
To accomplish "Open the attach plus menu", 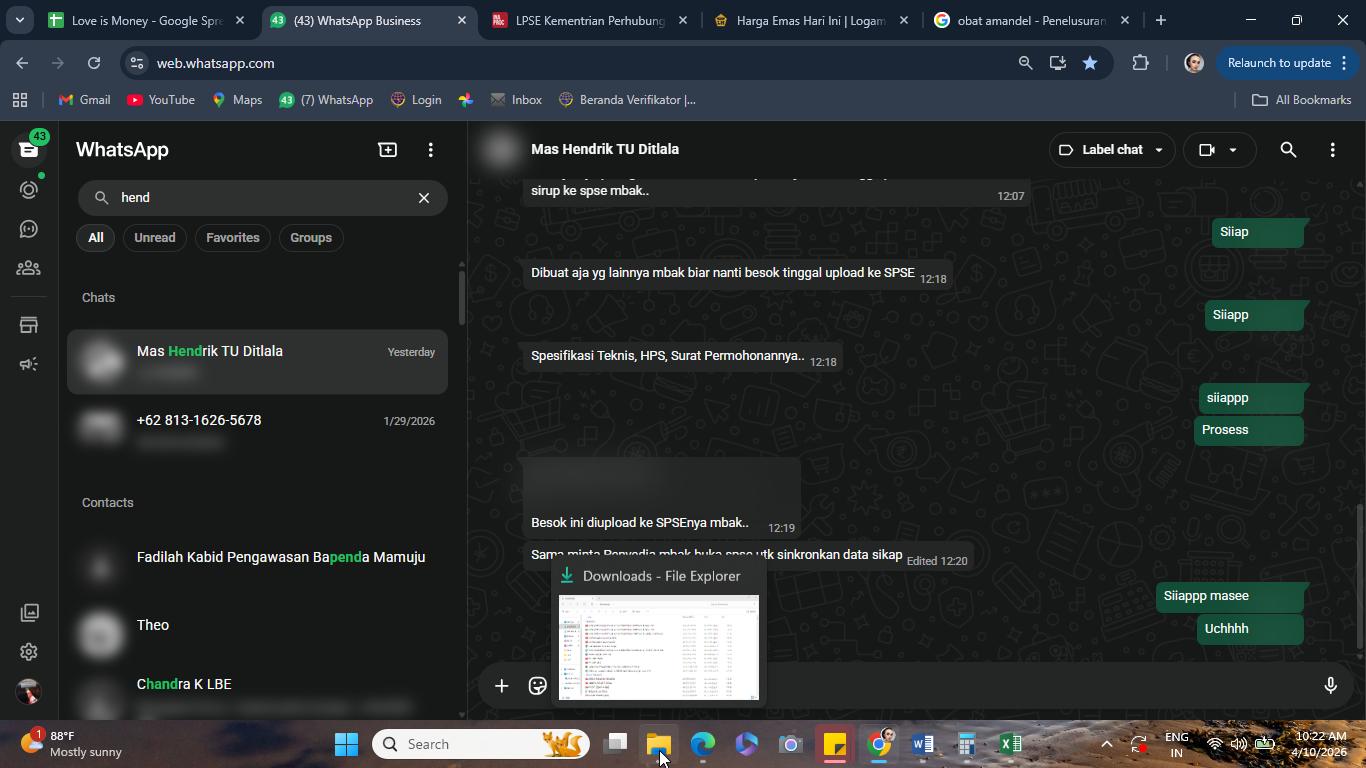I will [x=502, y=685].
